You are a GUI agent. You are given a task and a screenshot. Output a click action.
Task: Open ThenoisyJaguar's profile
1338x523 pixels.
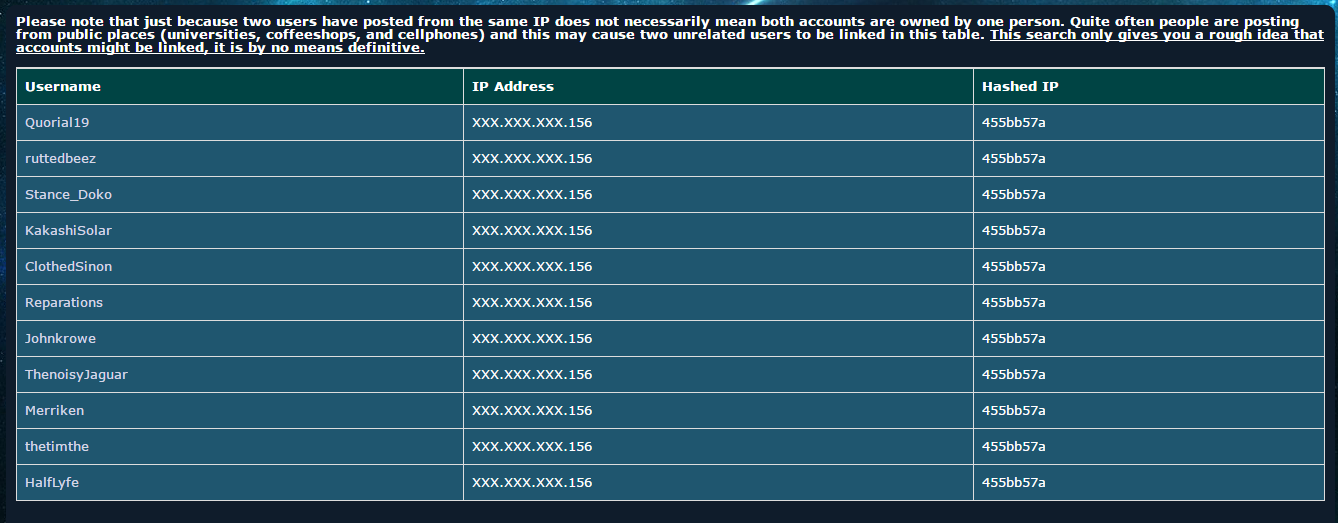[76, 375]
